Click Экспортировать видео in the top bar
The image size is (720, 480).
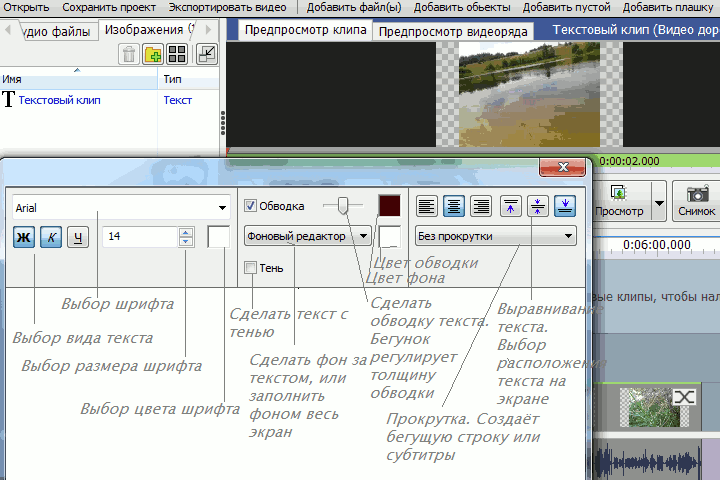click(227, 7)
